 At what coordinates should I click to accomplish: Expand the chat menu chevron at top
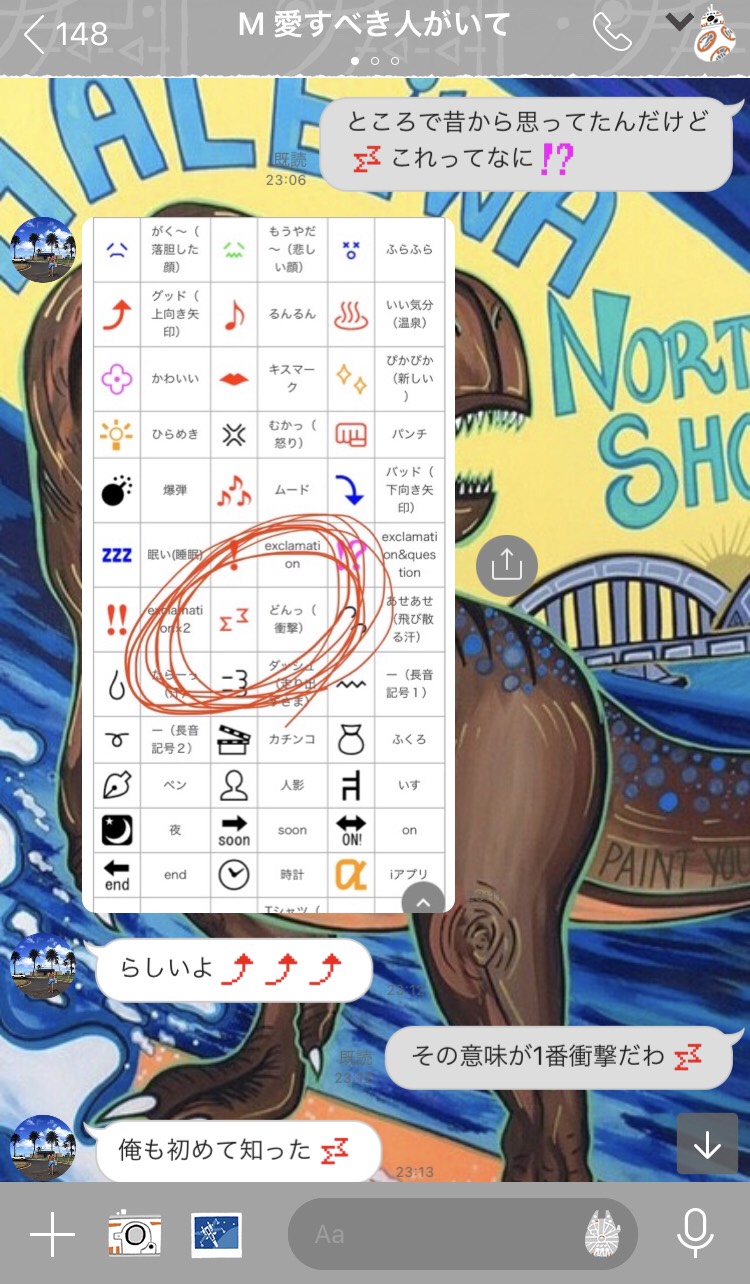click(x=679, y=22)
